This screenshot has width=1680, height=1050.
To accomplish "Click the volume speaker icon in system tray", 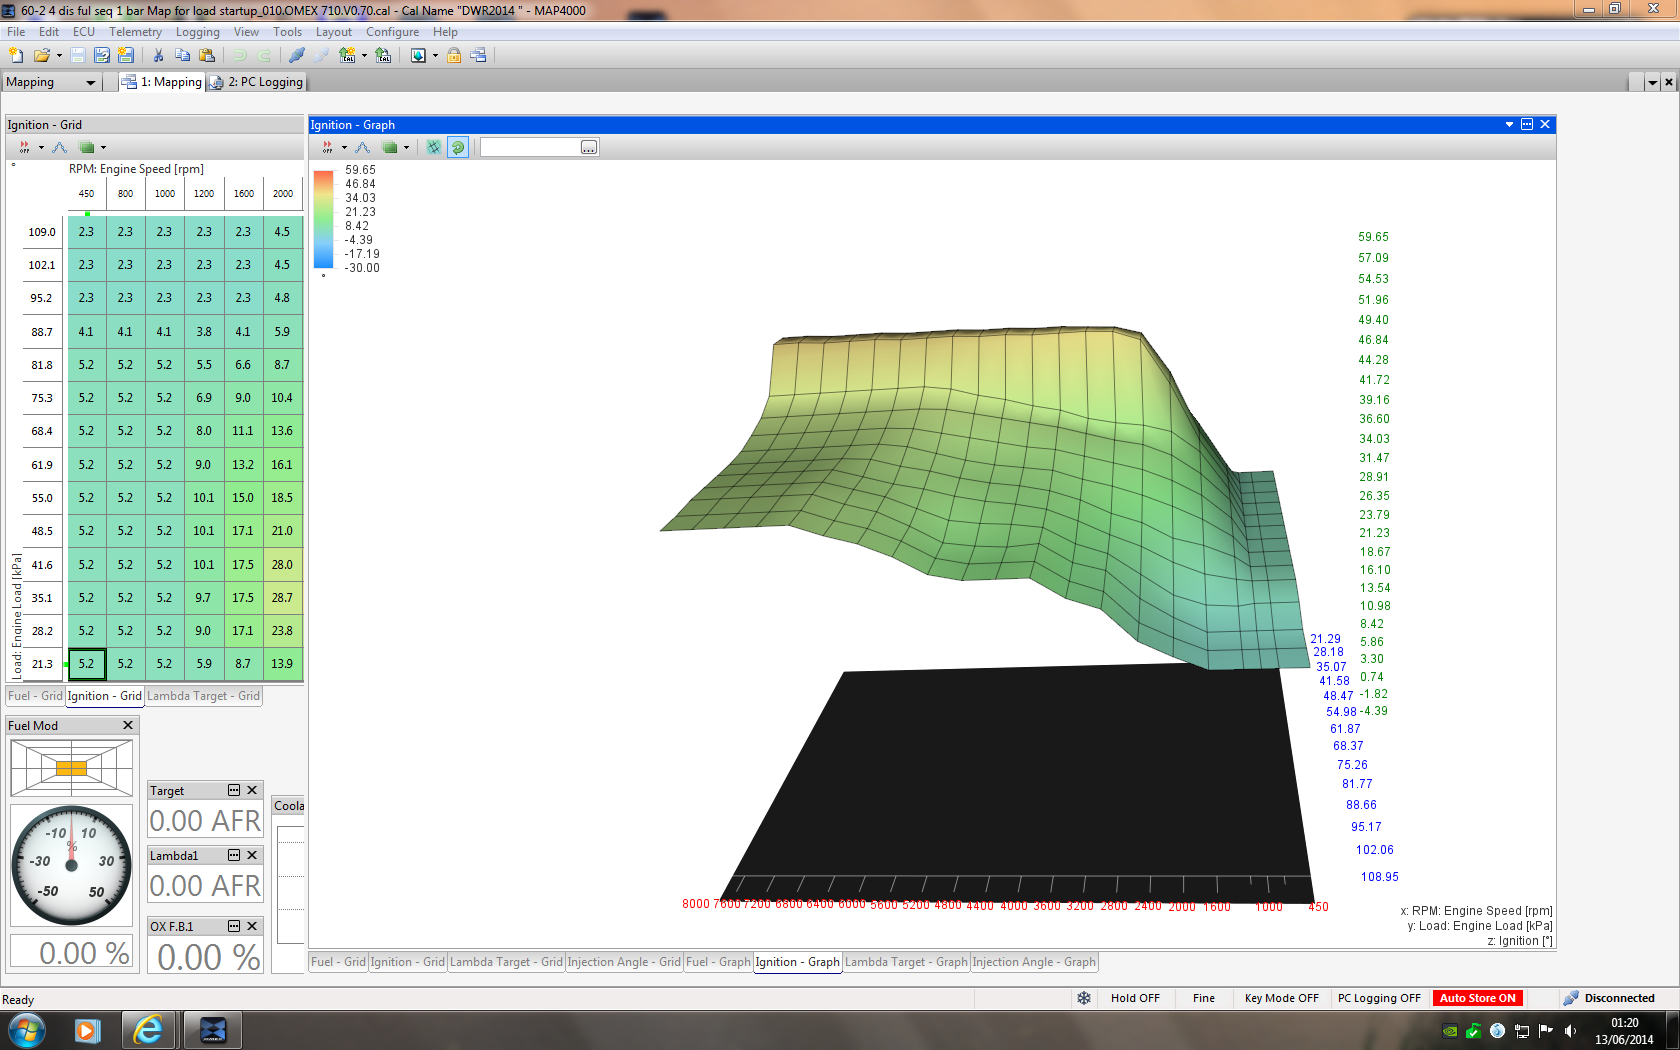I will click(1570, 1031).
